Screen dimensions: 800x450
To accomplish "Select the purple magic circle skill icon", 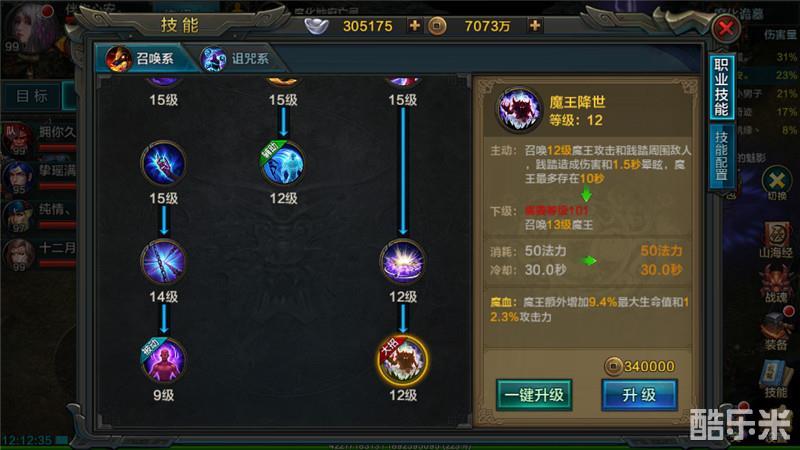I will coord(403,262).
